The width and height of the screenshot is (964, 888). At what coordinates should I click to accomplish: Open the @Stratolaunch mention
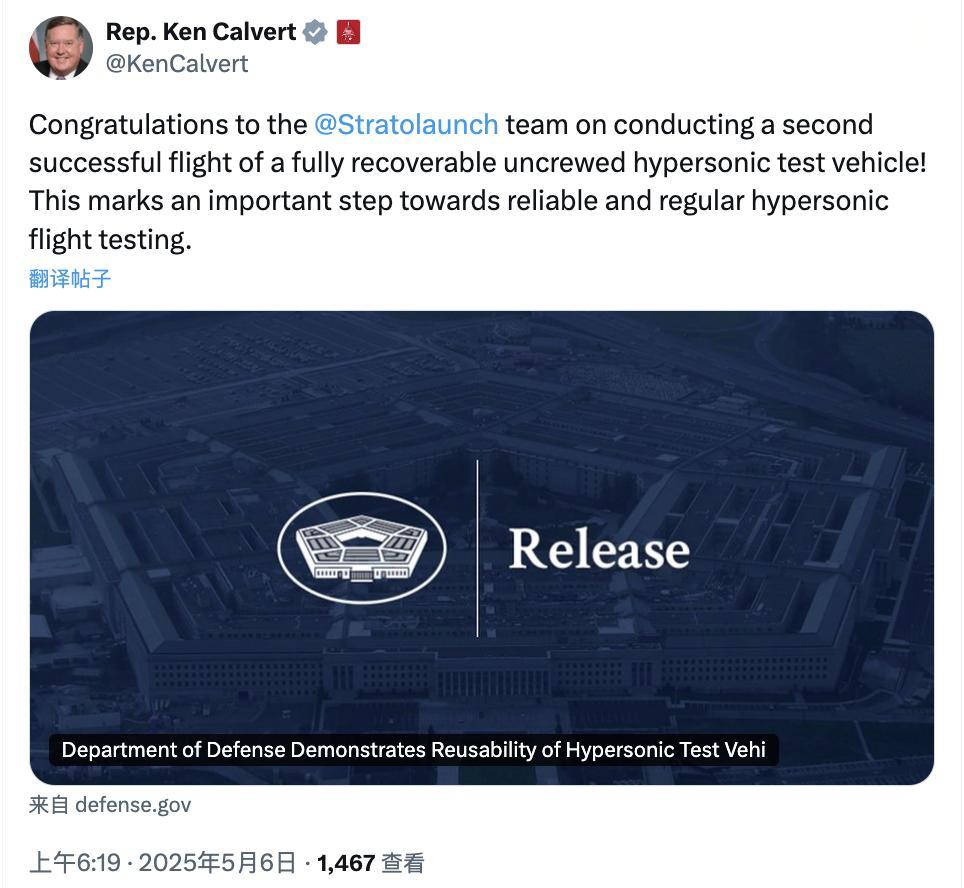click(x=406, y=125)
